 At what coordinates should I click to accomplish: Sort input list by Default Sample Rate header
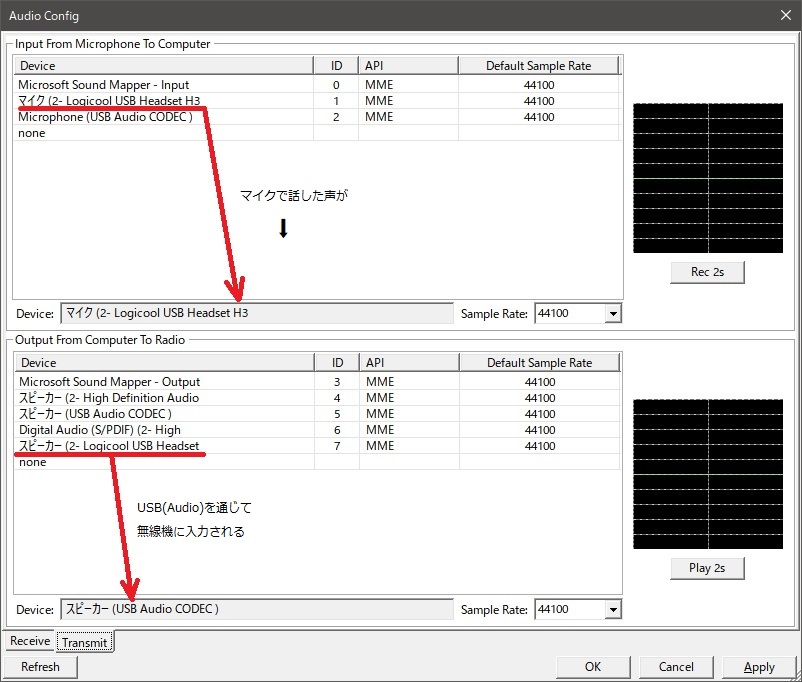coord(538,66)
